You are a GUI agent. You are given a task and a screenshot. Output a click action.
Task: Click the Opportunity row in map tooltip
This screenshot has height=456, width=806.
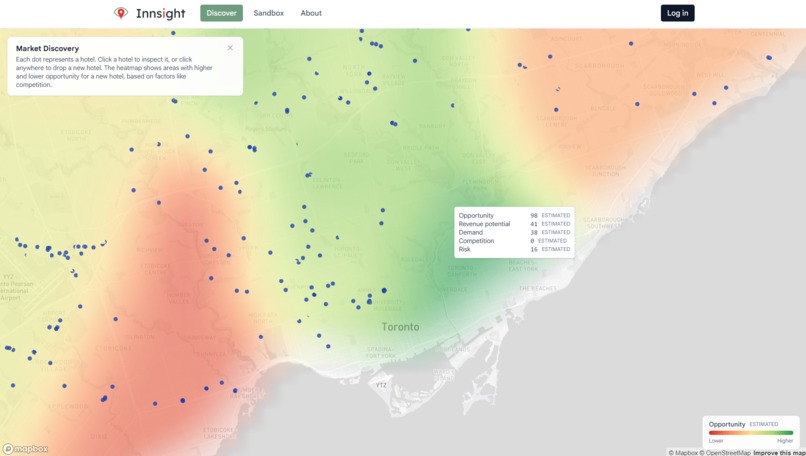pos(514,215)
